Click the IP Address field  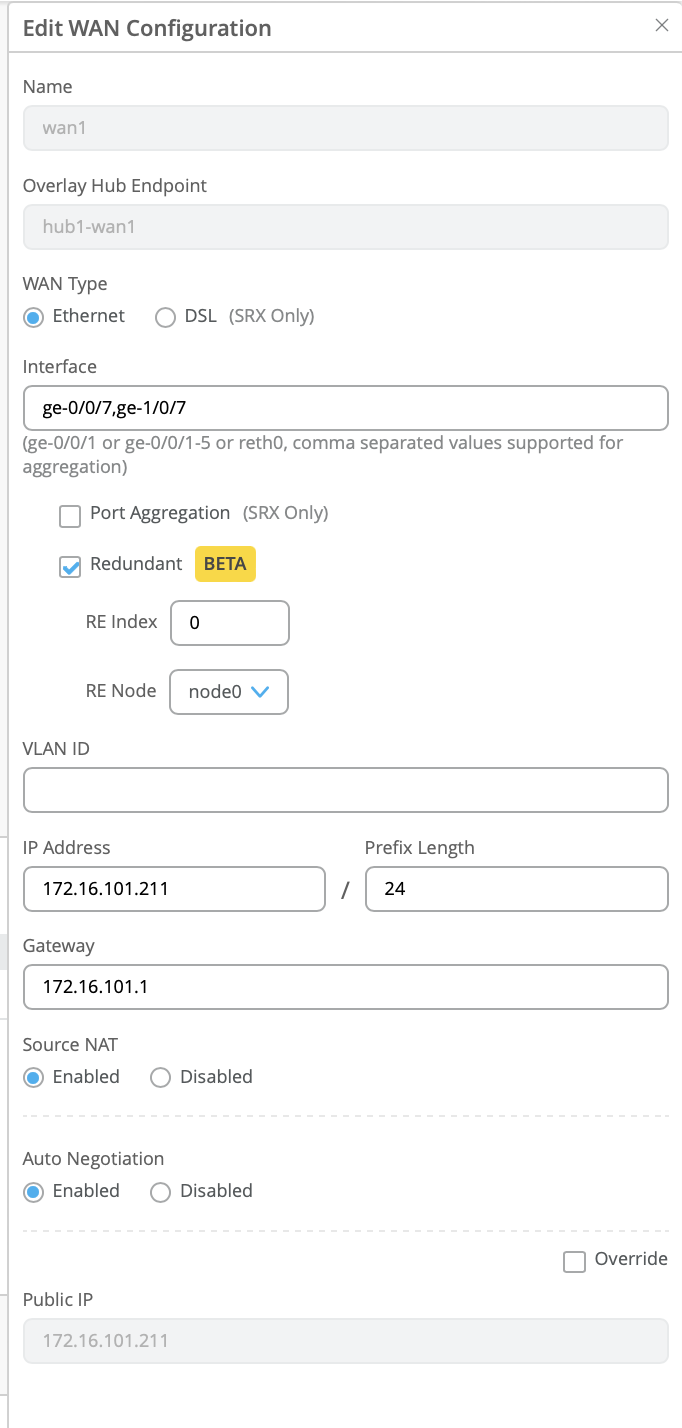[x=174, y=888]
